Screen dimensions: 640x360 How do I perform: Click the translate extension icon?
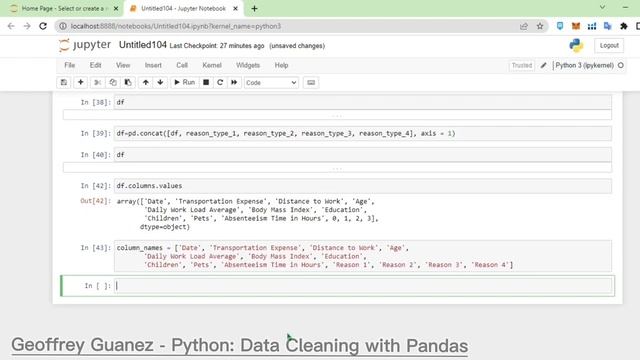pyautogui.click(x=608, y=26)
